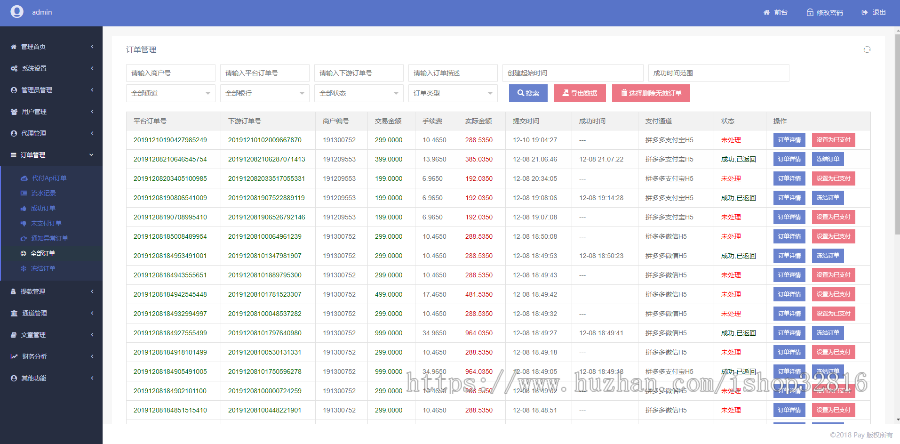
Task: Collapse the 订单管理 sidebar section chevron
Action: [x=91, y=155]
